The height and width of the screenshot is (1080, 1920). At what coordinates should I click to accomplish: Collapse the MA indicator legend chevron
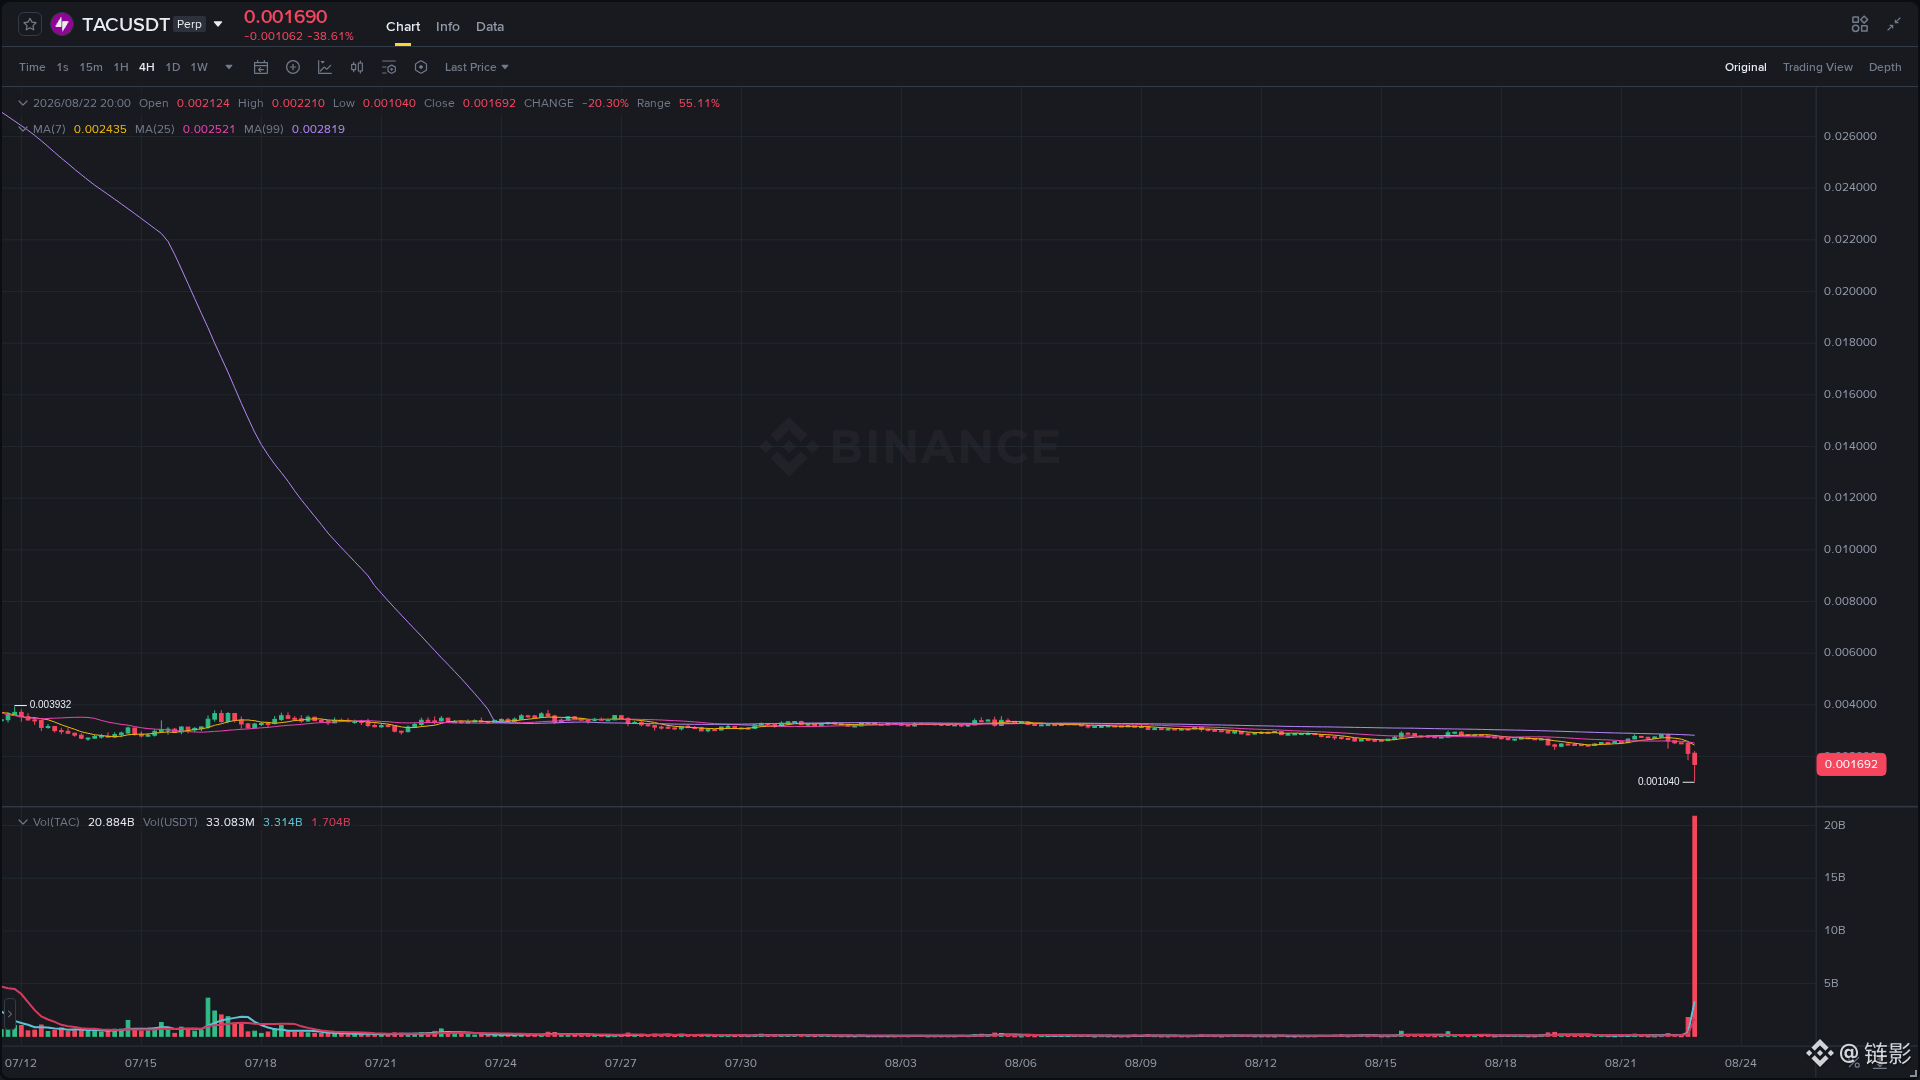[23, 129]
